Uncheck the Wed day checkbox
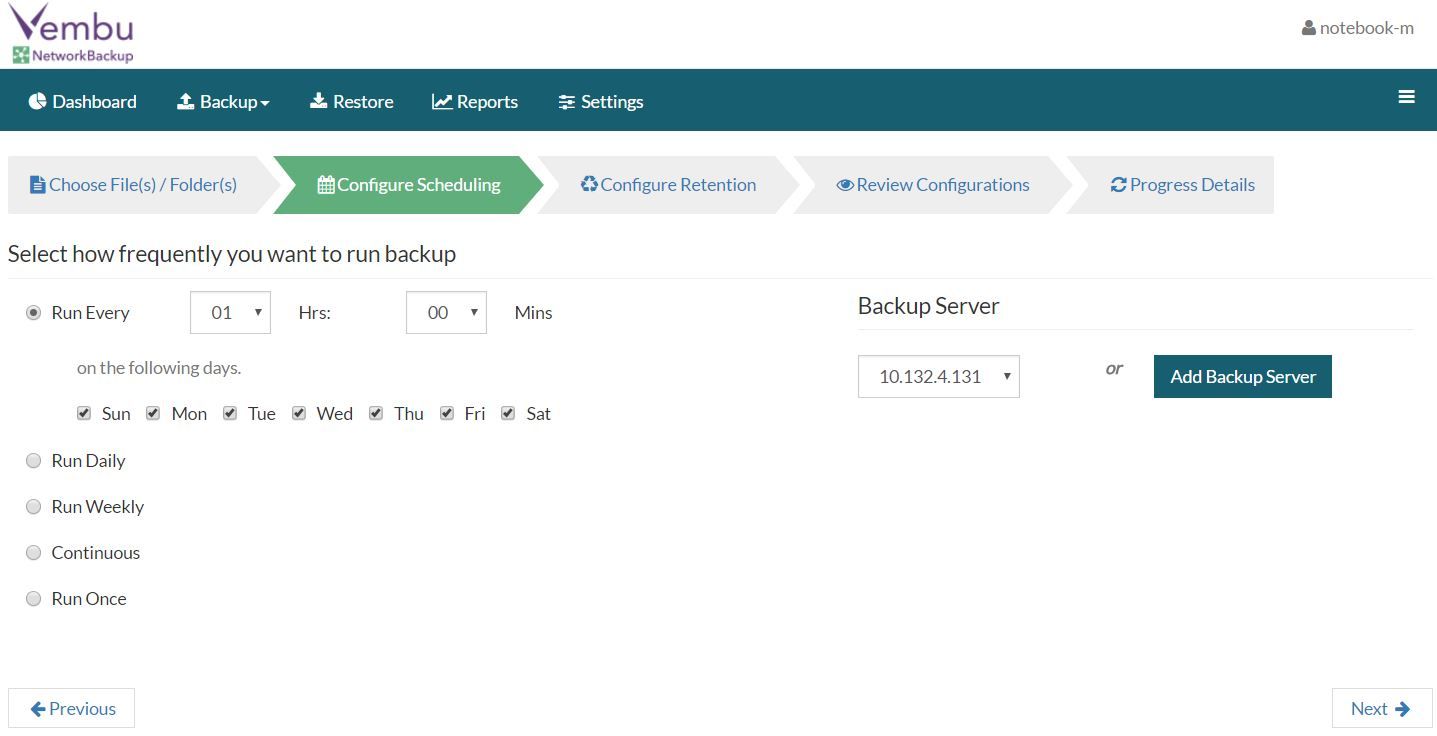This screenshot has height=736, width=1437. pyautogui.click(x=299, y=412)
